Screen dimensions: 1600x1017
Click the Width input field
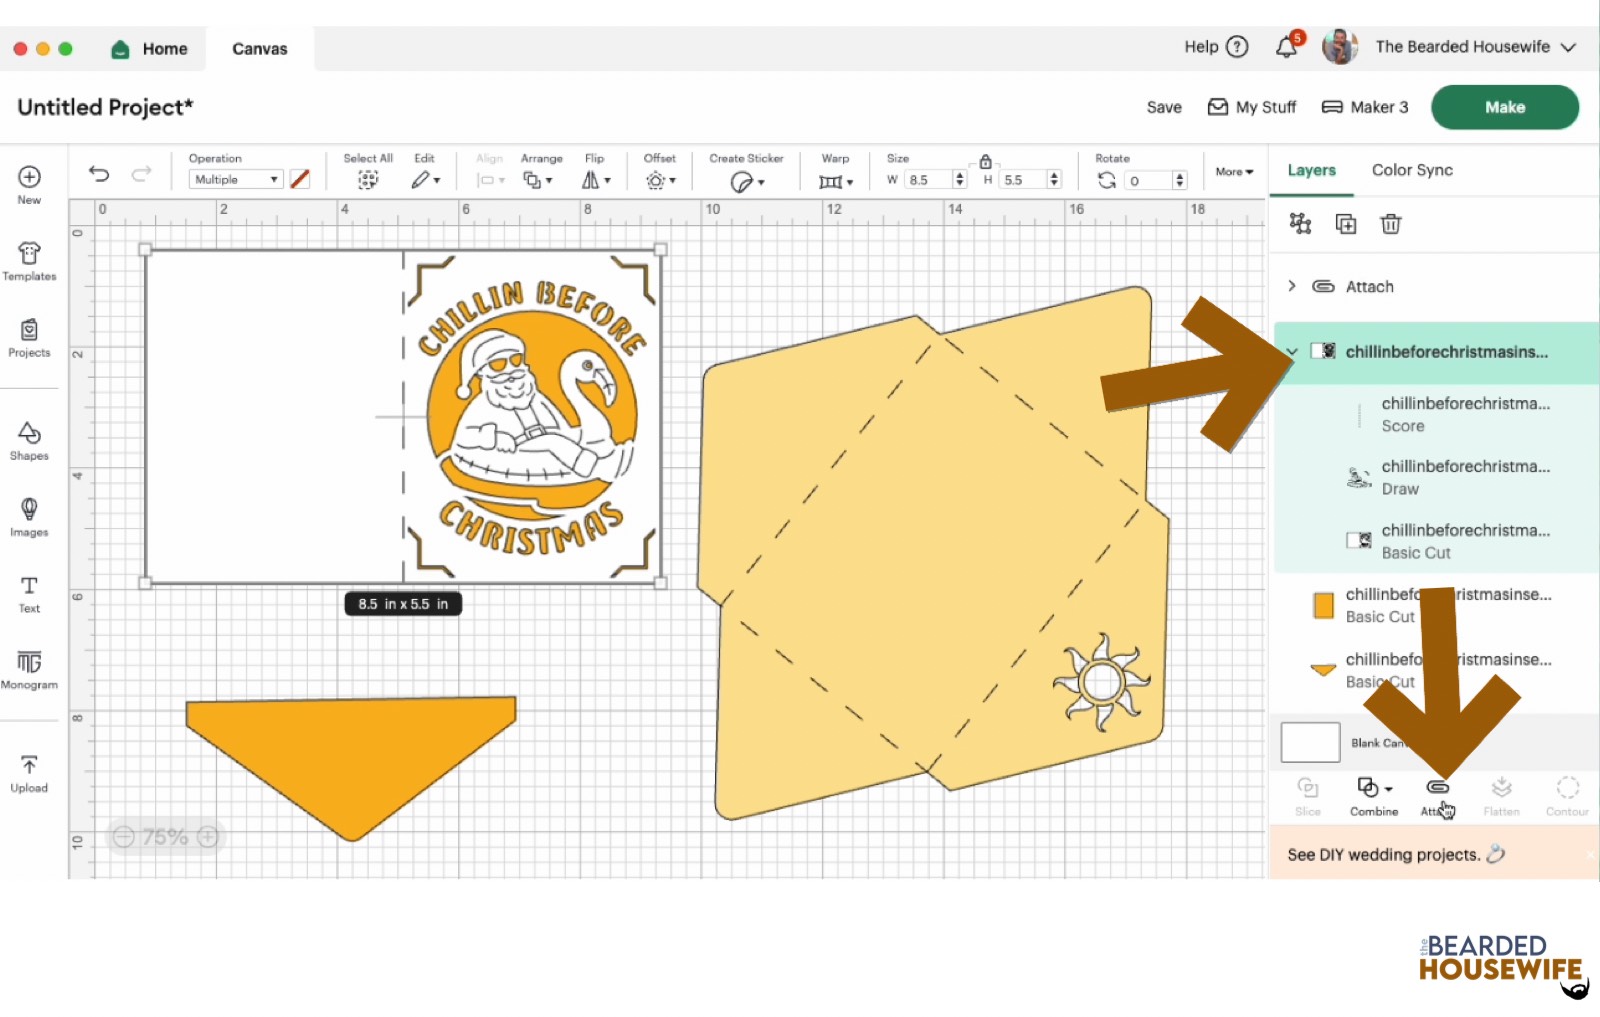[x=929, y=180]
